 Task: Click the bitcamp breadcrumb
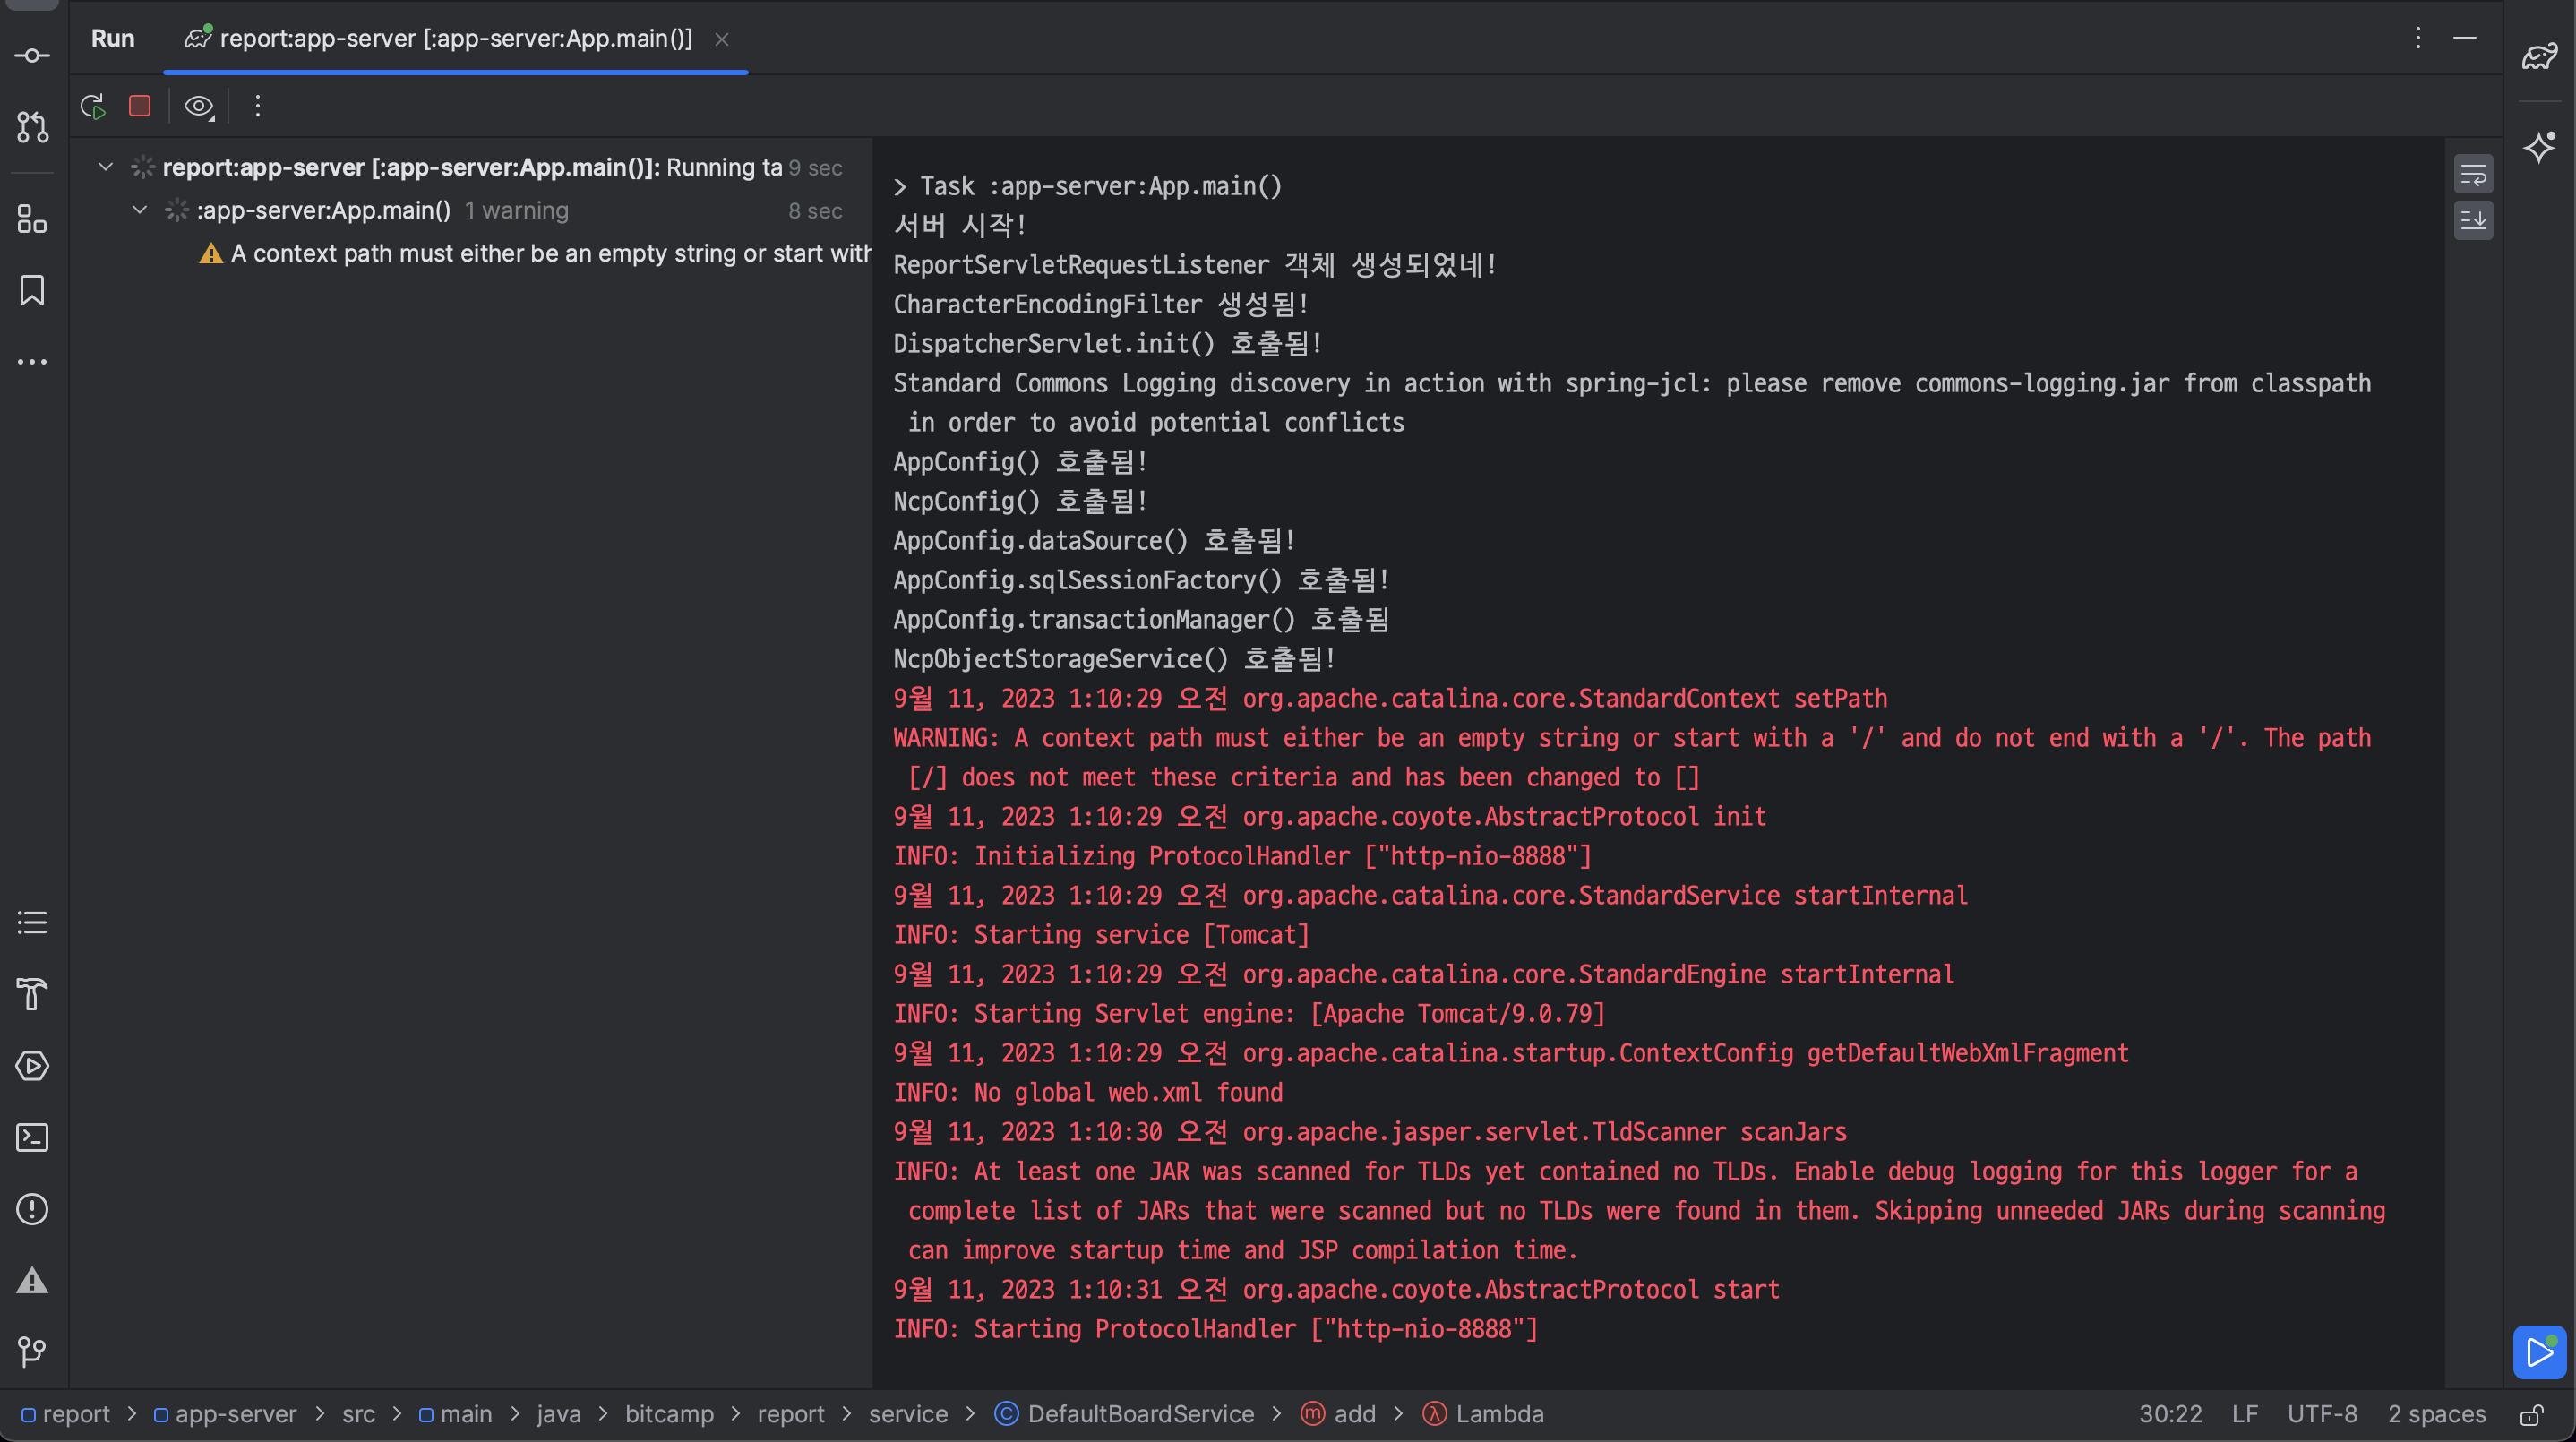(669, 1414)
